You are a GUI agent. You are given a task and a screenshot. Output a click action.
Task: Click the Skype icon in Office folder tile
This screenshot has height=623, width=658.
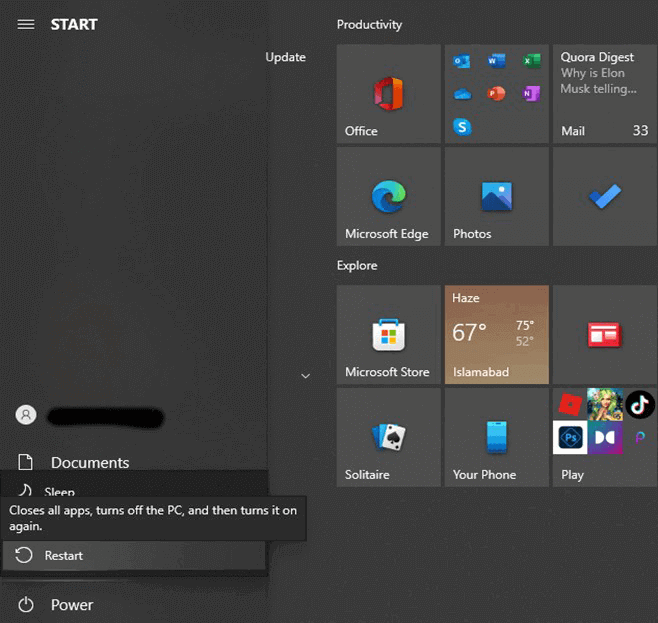pyautogui.click(x=462, y=126)
